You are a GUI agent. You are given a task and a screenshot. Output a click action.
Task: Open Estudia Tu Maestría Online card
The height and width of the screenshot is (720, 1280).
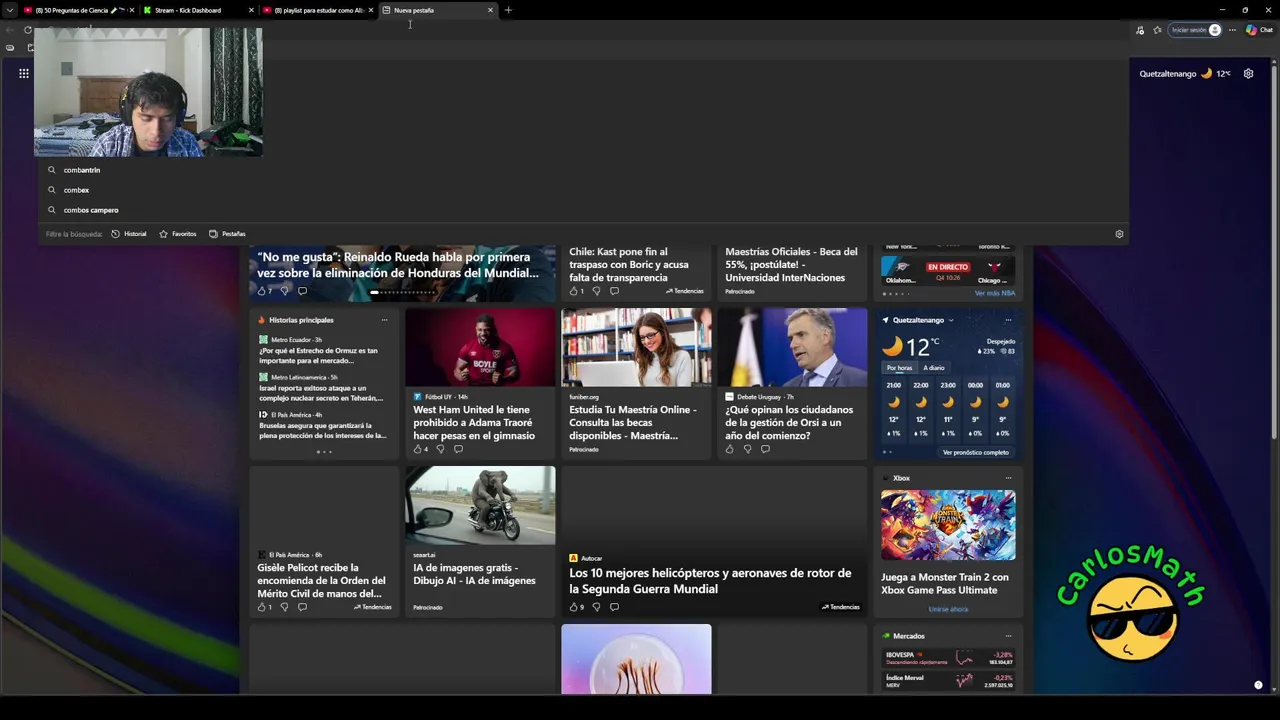pos(633,422)
